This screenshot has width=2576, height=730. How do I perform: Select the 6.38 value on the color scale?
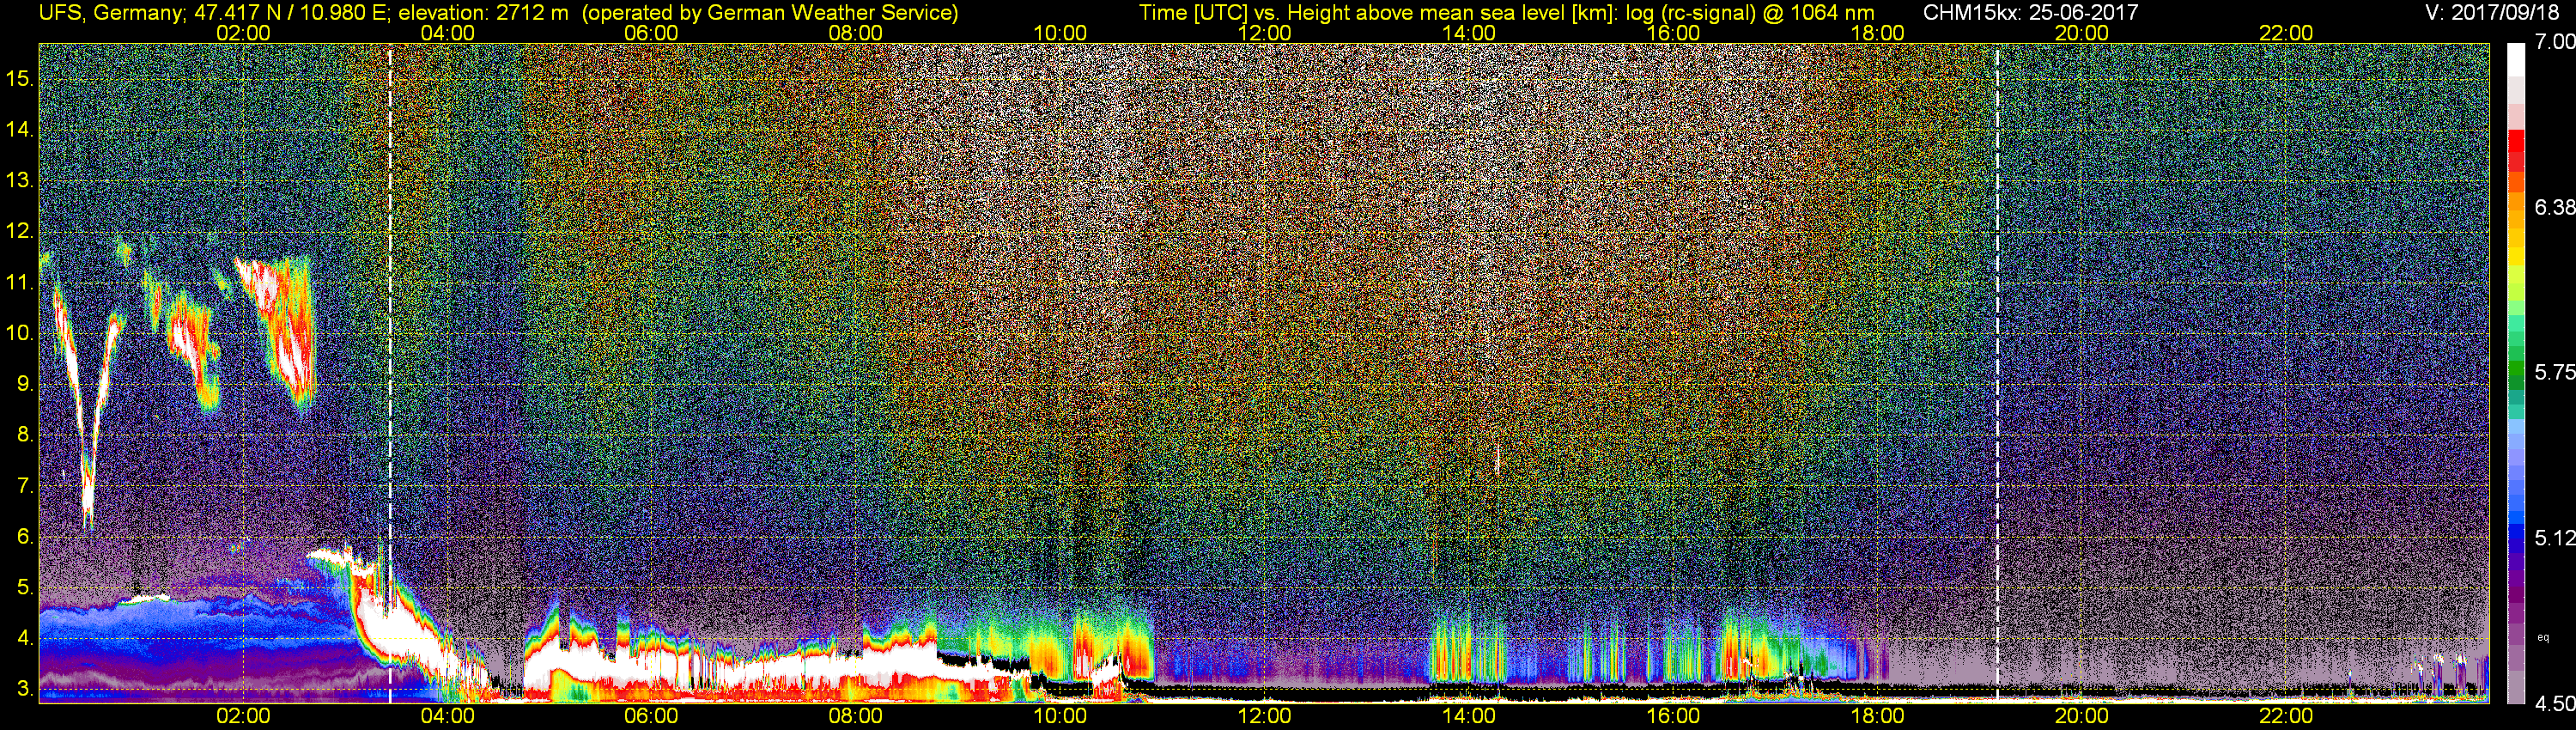[2554, 207]
